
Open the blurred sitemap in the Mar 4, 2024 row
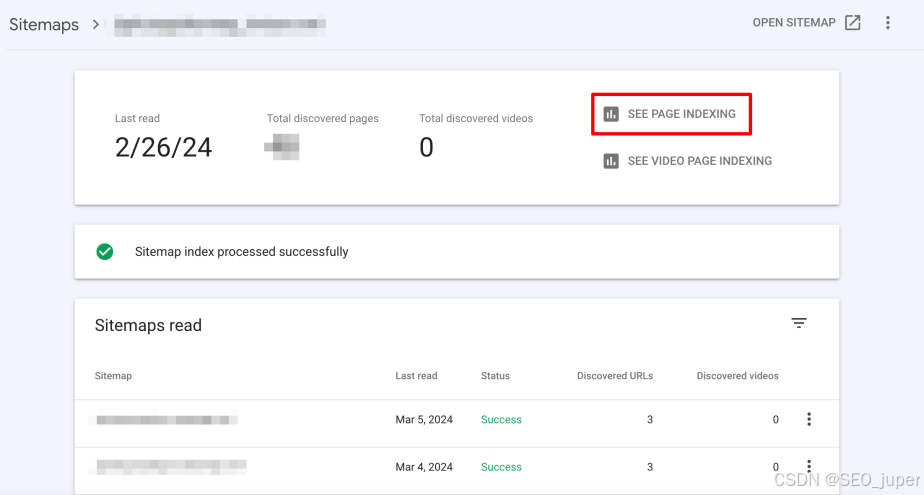click(x=169, y=467)
